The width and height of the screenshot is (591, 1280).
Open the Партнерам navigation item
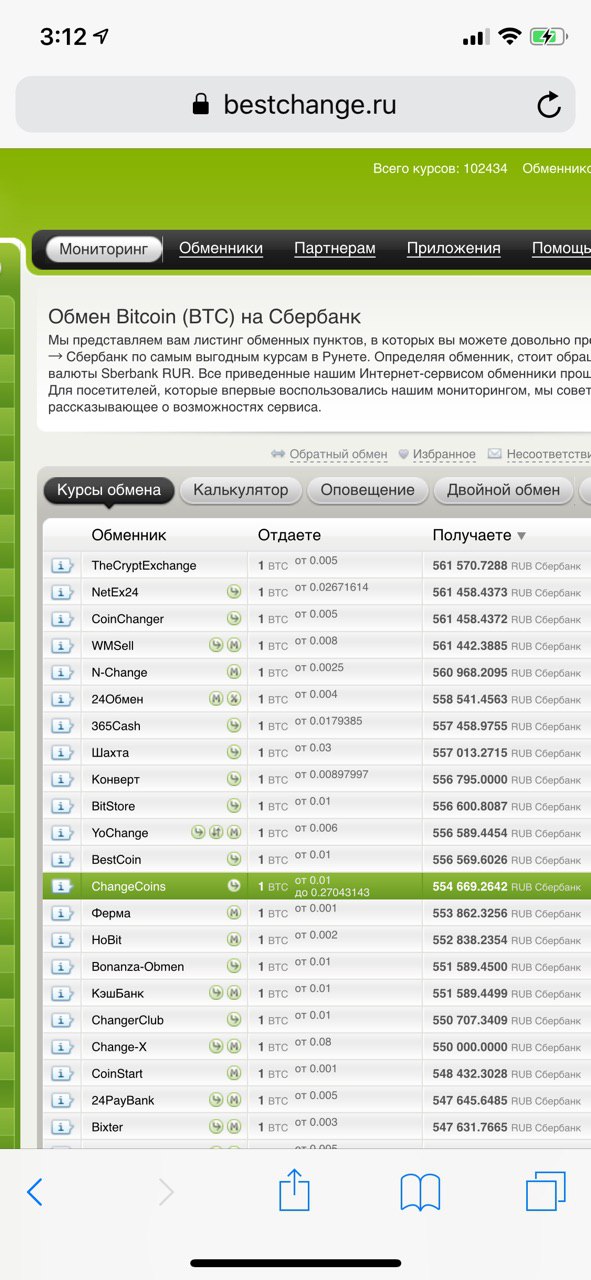pos(335,249)
